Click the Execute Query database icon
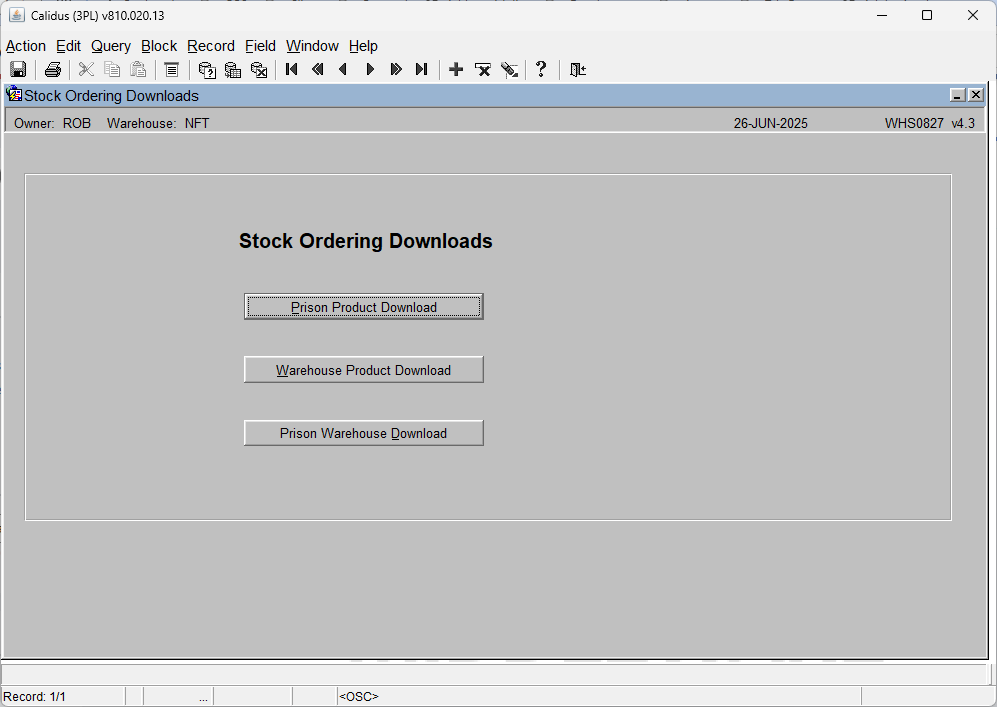The width and height of the screenshot is (997, 707). [x=233, y=69]
